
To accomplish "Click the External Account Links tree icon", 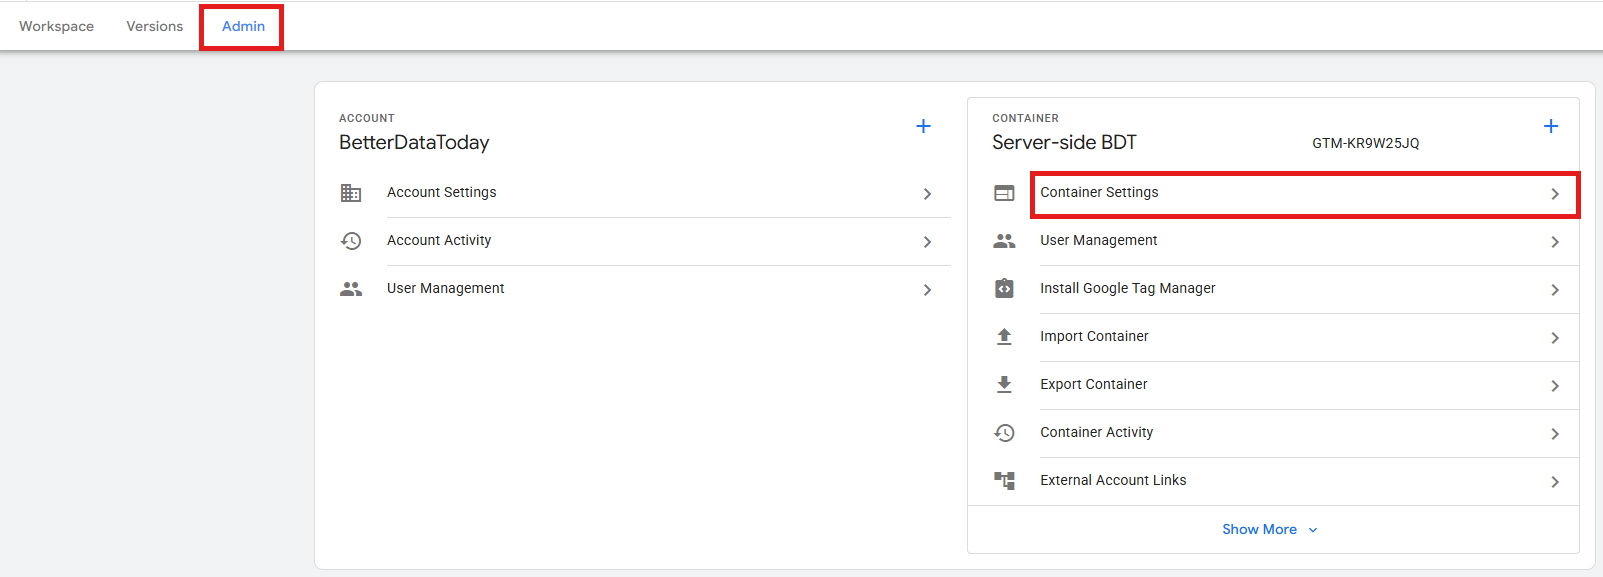I will (x=1004, y=481).
